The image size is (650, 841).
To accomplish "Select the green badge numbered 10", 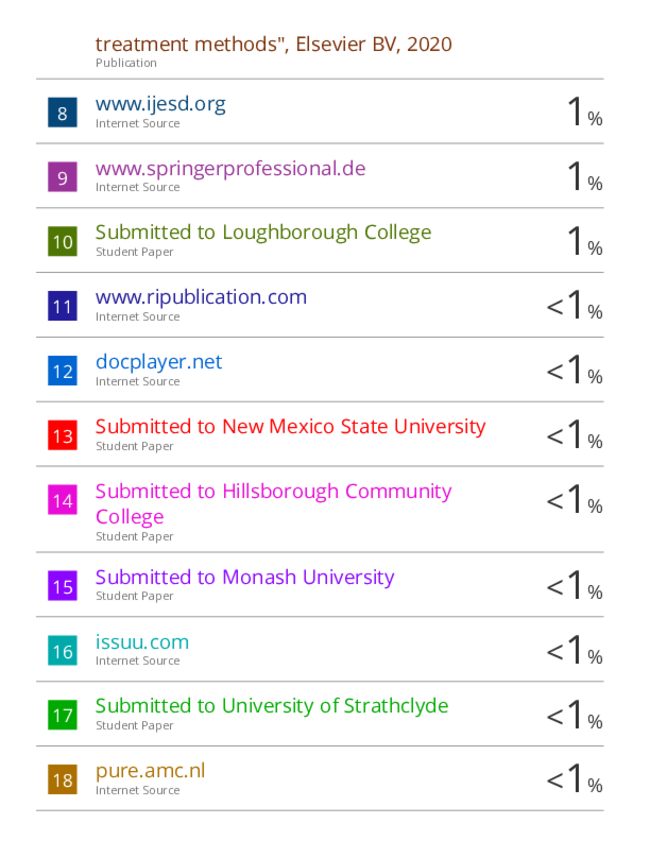I will point(62,241).
